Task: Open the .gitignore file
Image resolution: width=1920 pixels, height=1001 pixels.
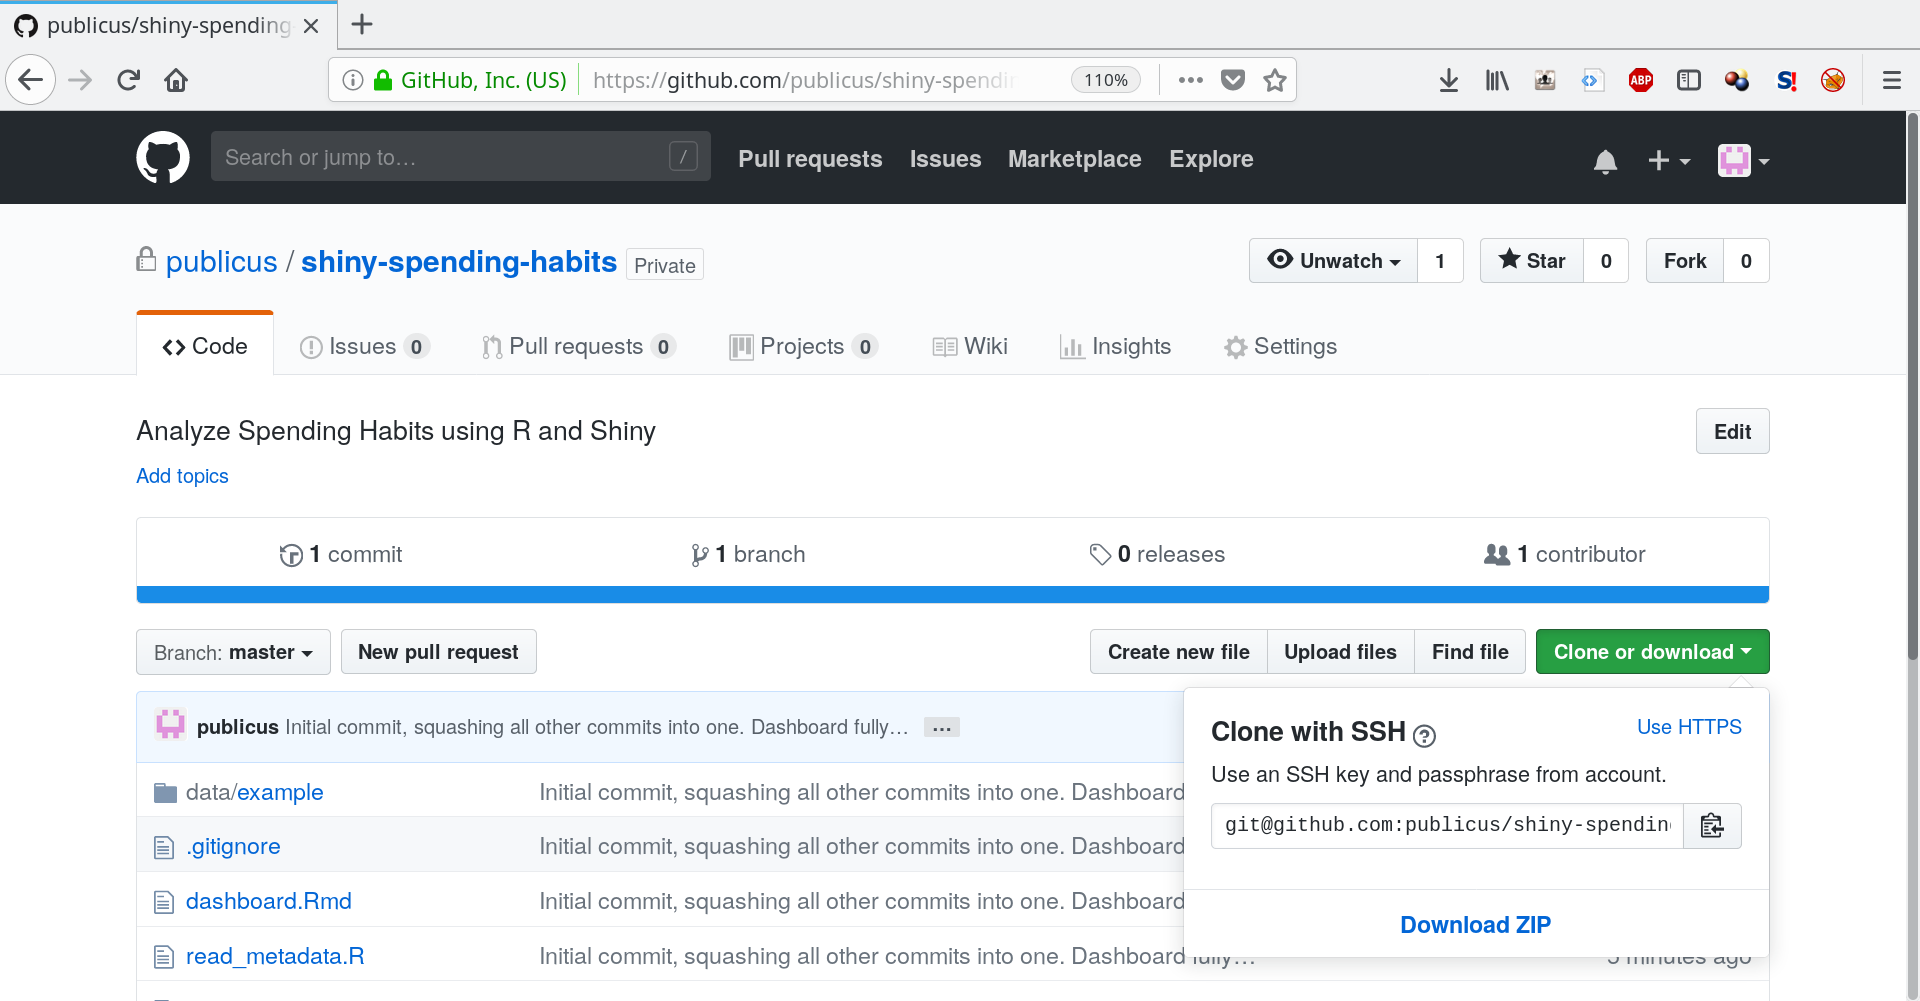Action: click(233, 846)
